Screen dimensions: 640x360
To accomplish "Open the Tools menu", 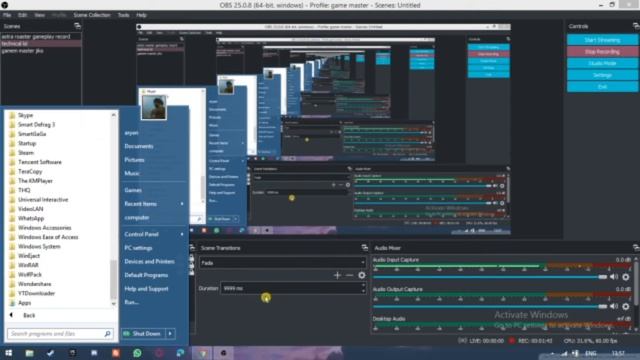I will pyautogui.click(x=123, y=15).
